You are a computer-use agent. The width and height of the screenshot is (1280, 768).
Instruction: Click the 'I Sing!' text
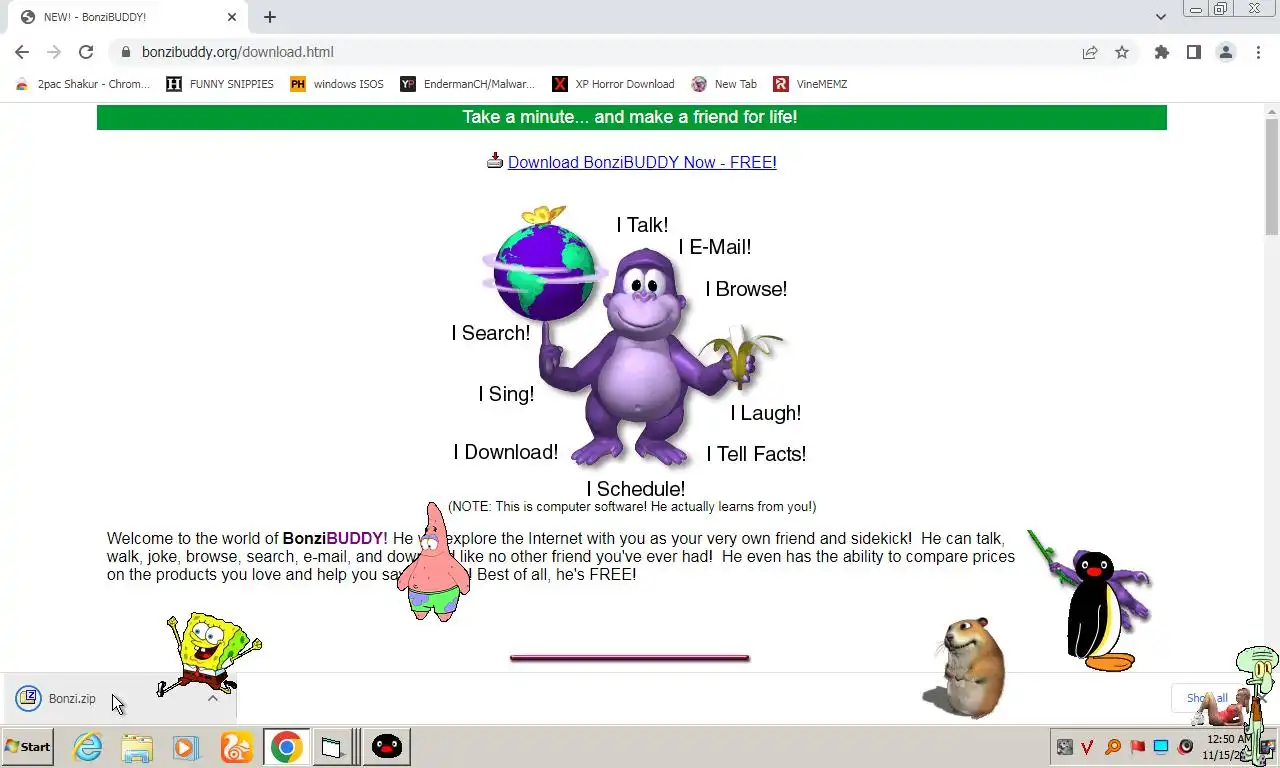point(506,394)
